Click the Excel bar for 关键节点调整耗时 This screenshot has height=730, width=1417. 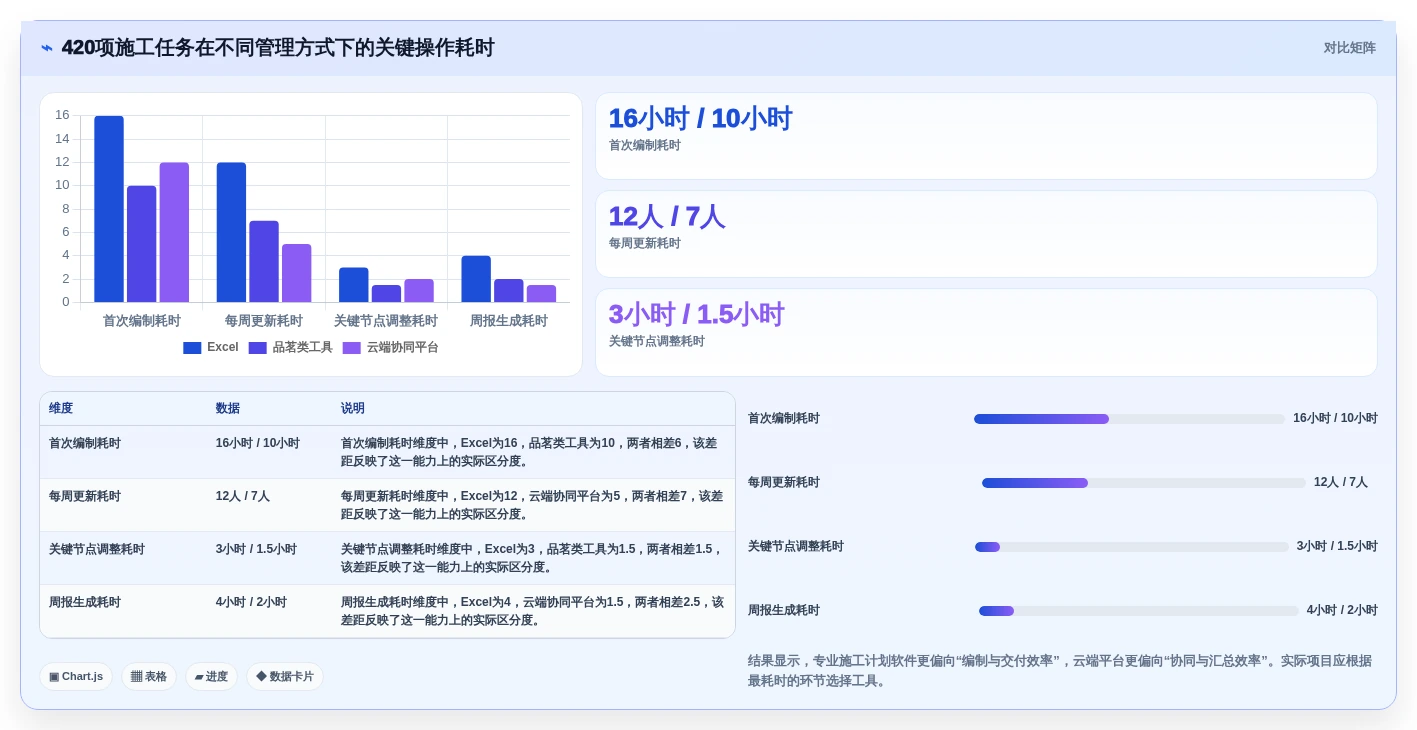pyautogui.click(x=354, y=285)
